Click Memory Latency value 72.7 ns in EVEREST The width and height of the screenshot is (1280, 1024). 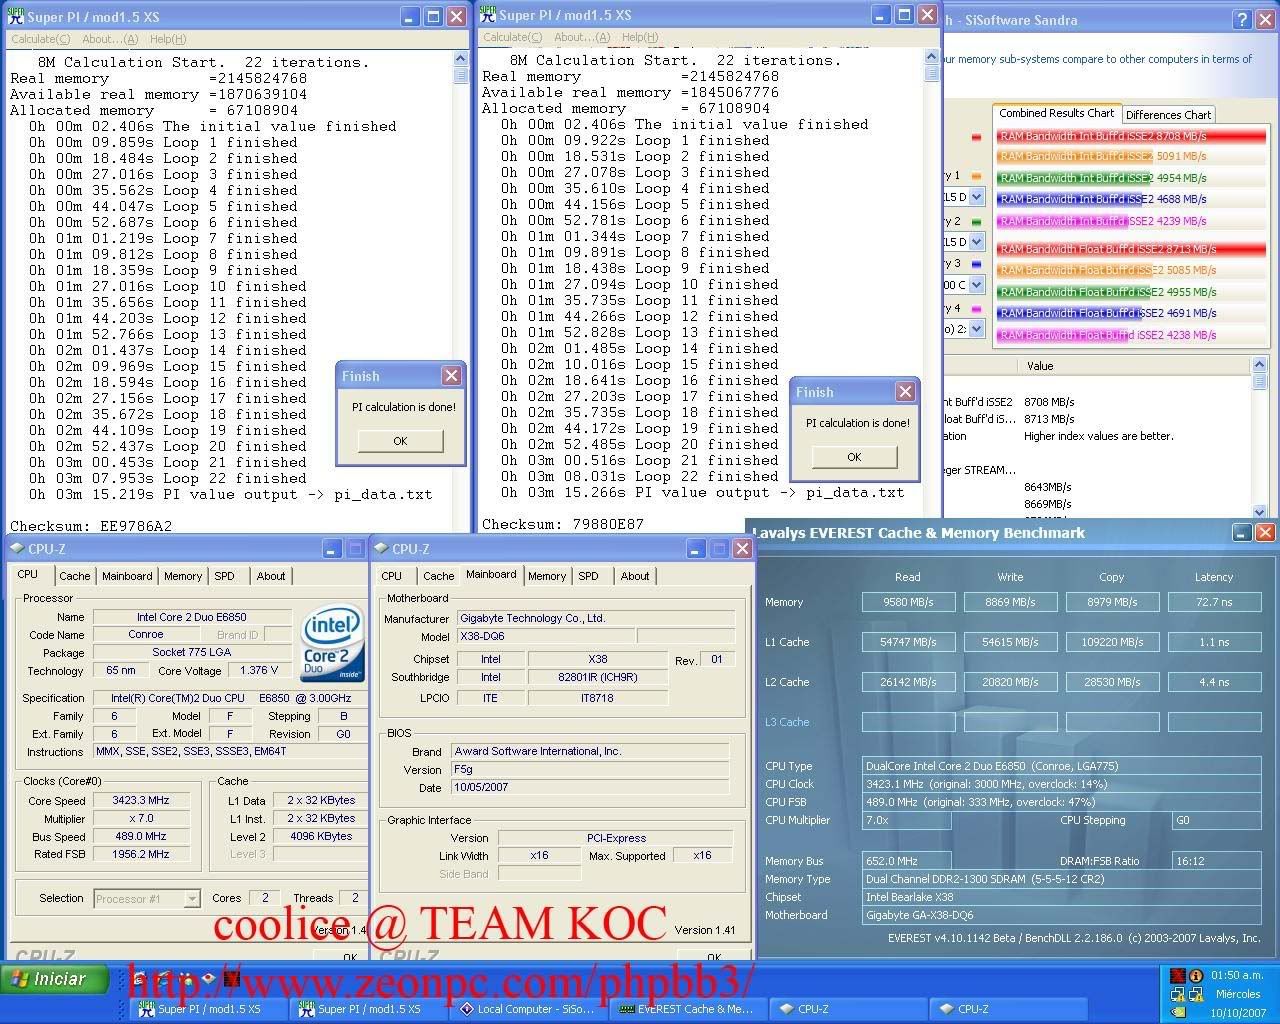tap(1214, 602)
